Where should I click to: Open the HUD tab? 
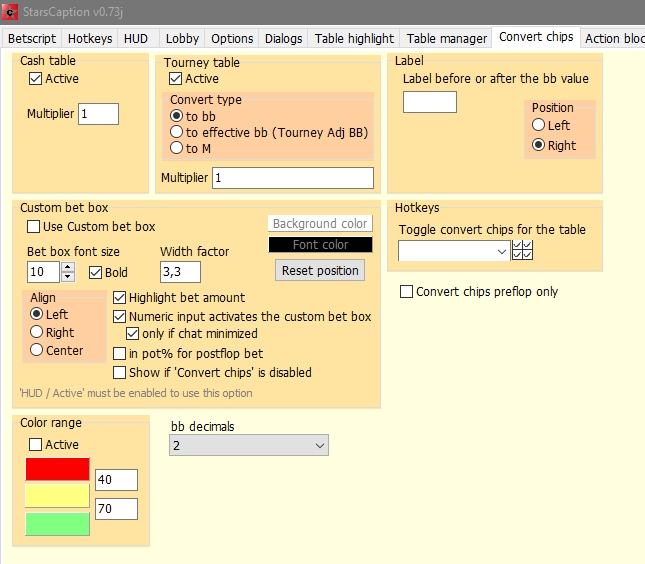click(x=136, y=38)
